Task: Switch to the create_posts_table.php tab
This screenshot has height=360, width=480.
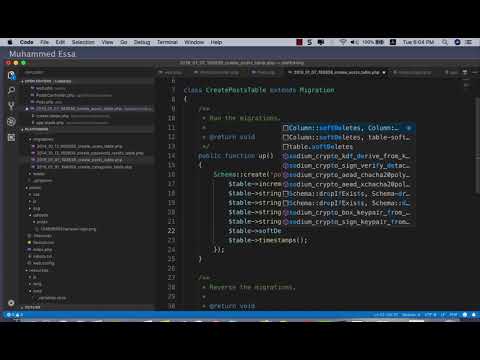Action: pos(336,72)
